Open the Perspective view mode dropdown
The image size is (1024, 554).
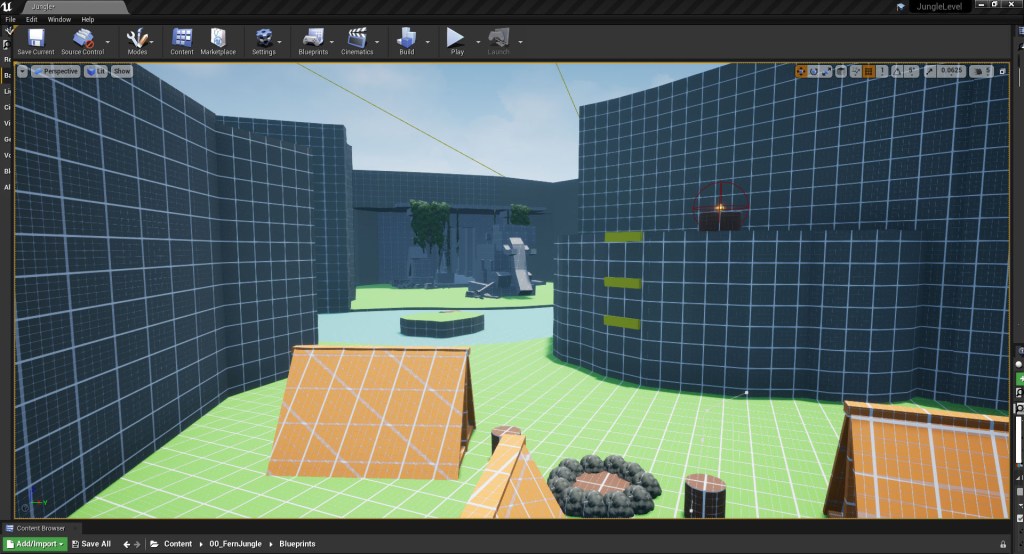click(x=57, y=71)
